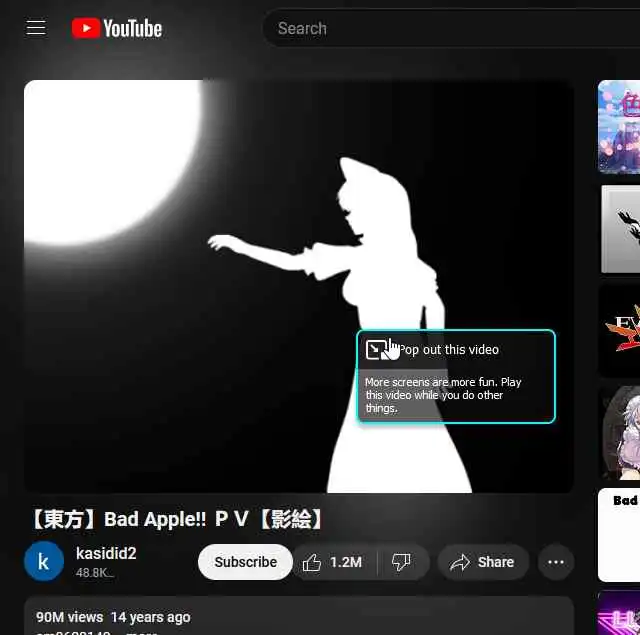Screen dimensions: 640x635
Task: Open the second grey recommended video thumbnail
Action: (620, 229)
